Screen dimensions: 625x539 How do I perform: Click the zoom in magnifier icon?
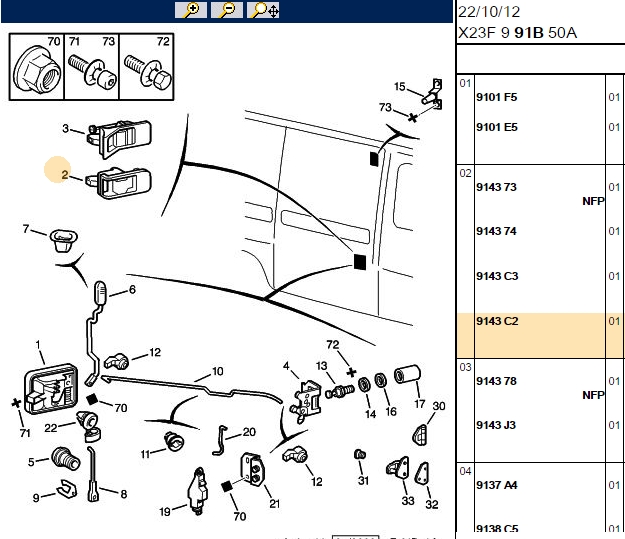(x=191, y=10)
